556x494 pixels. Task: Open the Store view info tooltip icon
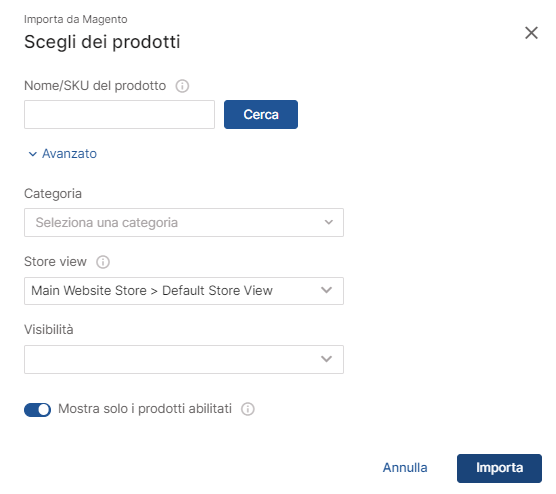[x=103, y=262]
